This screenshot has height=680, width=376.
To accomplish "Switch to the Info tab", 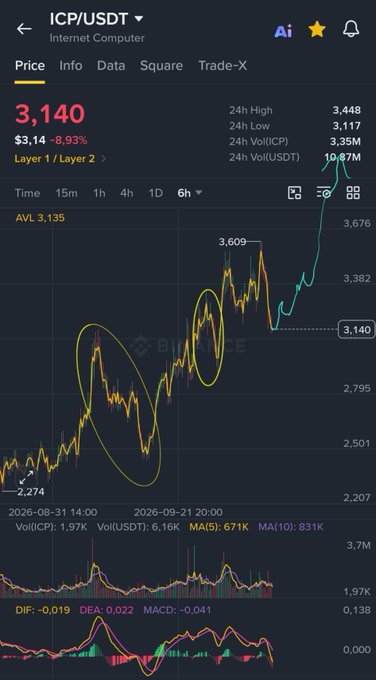I will tap(71, 65).
